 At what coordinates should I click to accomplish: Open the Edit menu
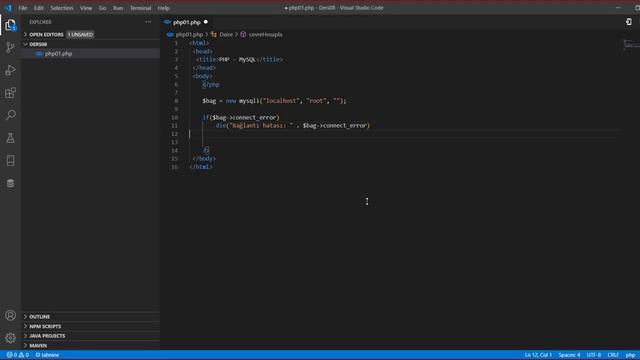coord(38,8)
